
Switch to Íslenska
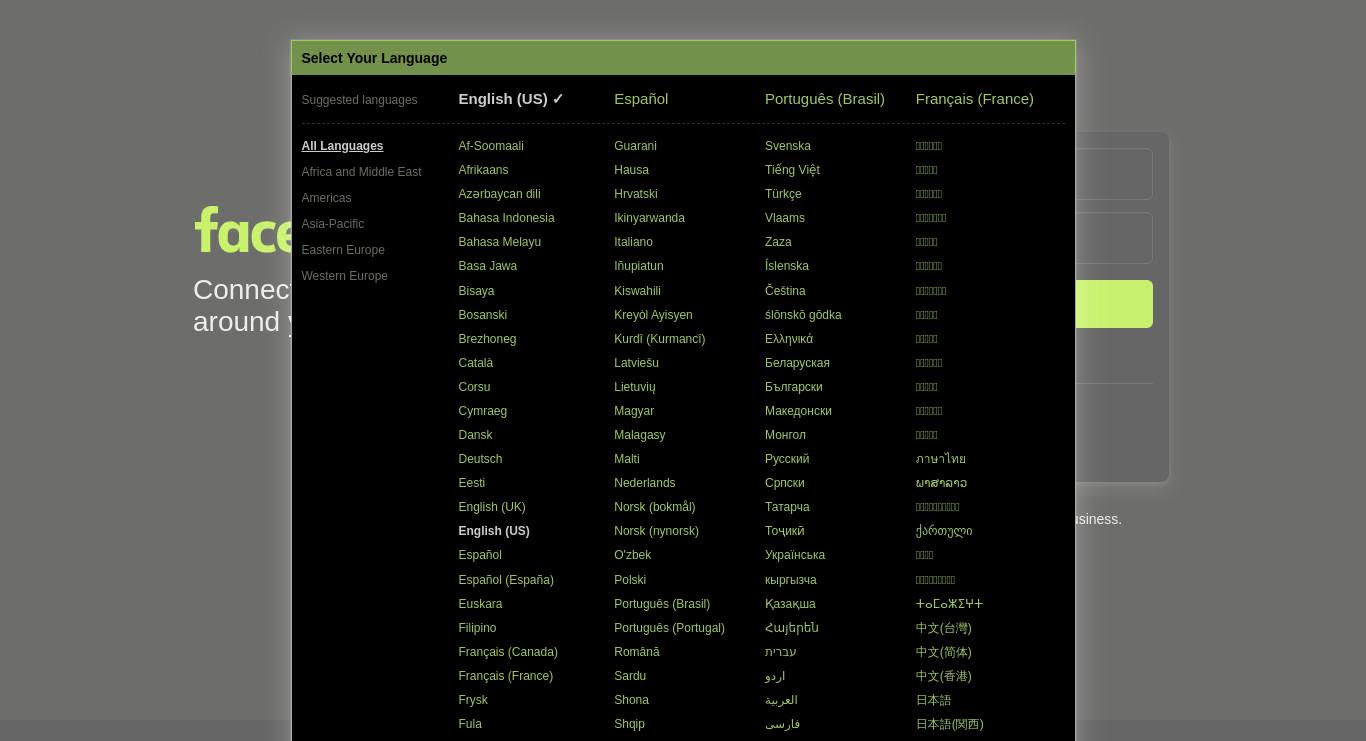(x=787, y=266)
